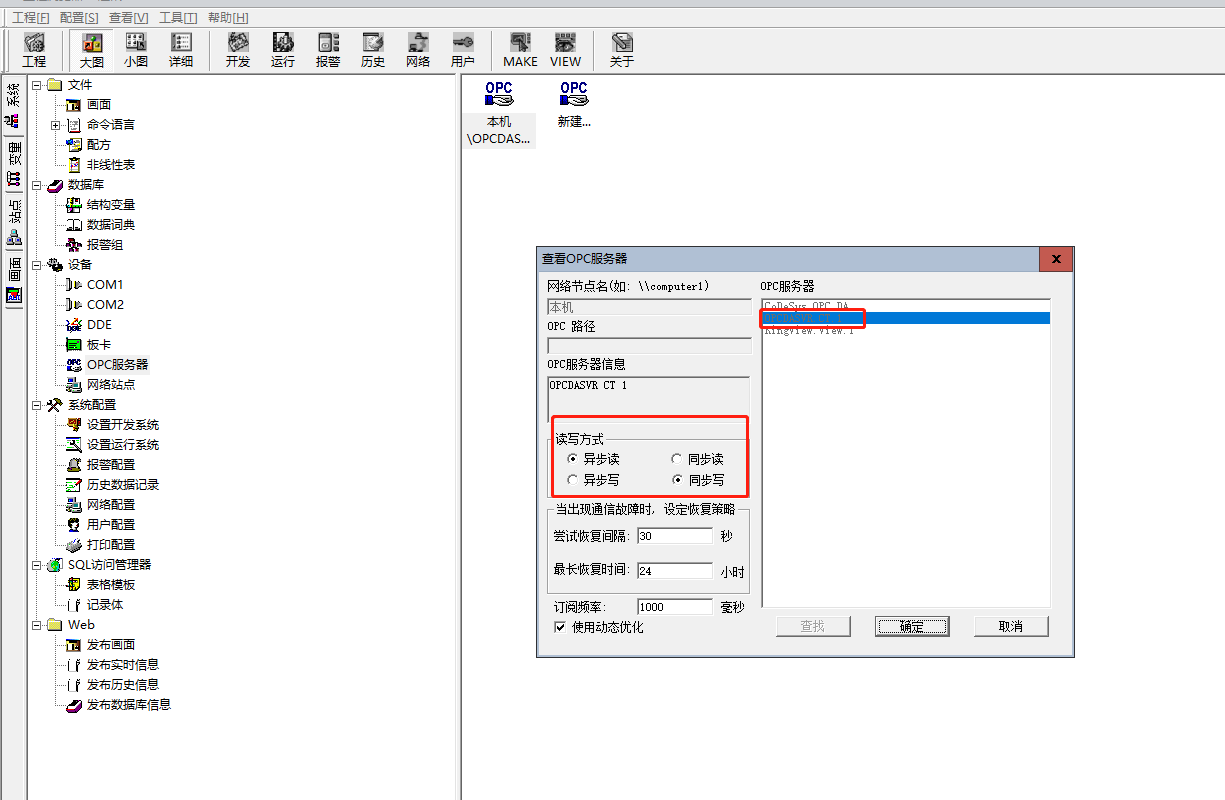Open the 工程[F] menu
This screenshot has height=800, width=1225.
(x=31, y=17)
